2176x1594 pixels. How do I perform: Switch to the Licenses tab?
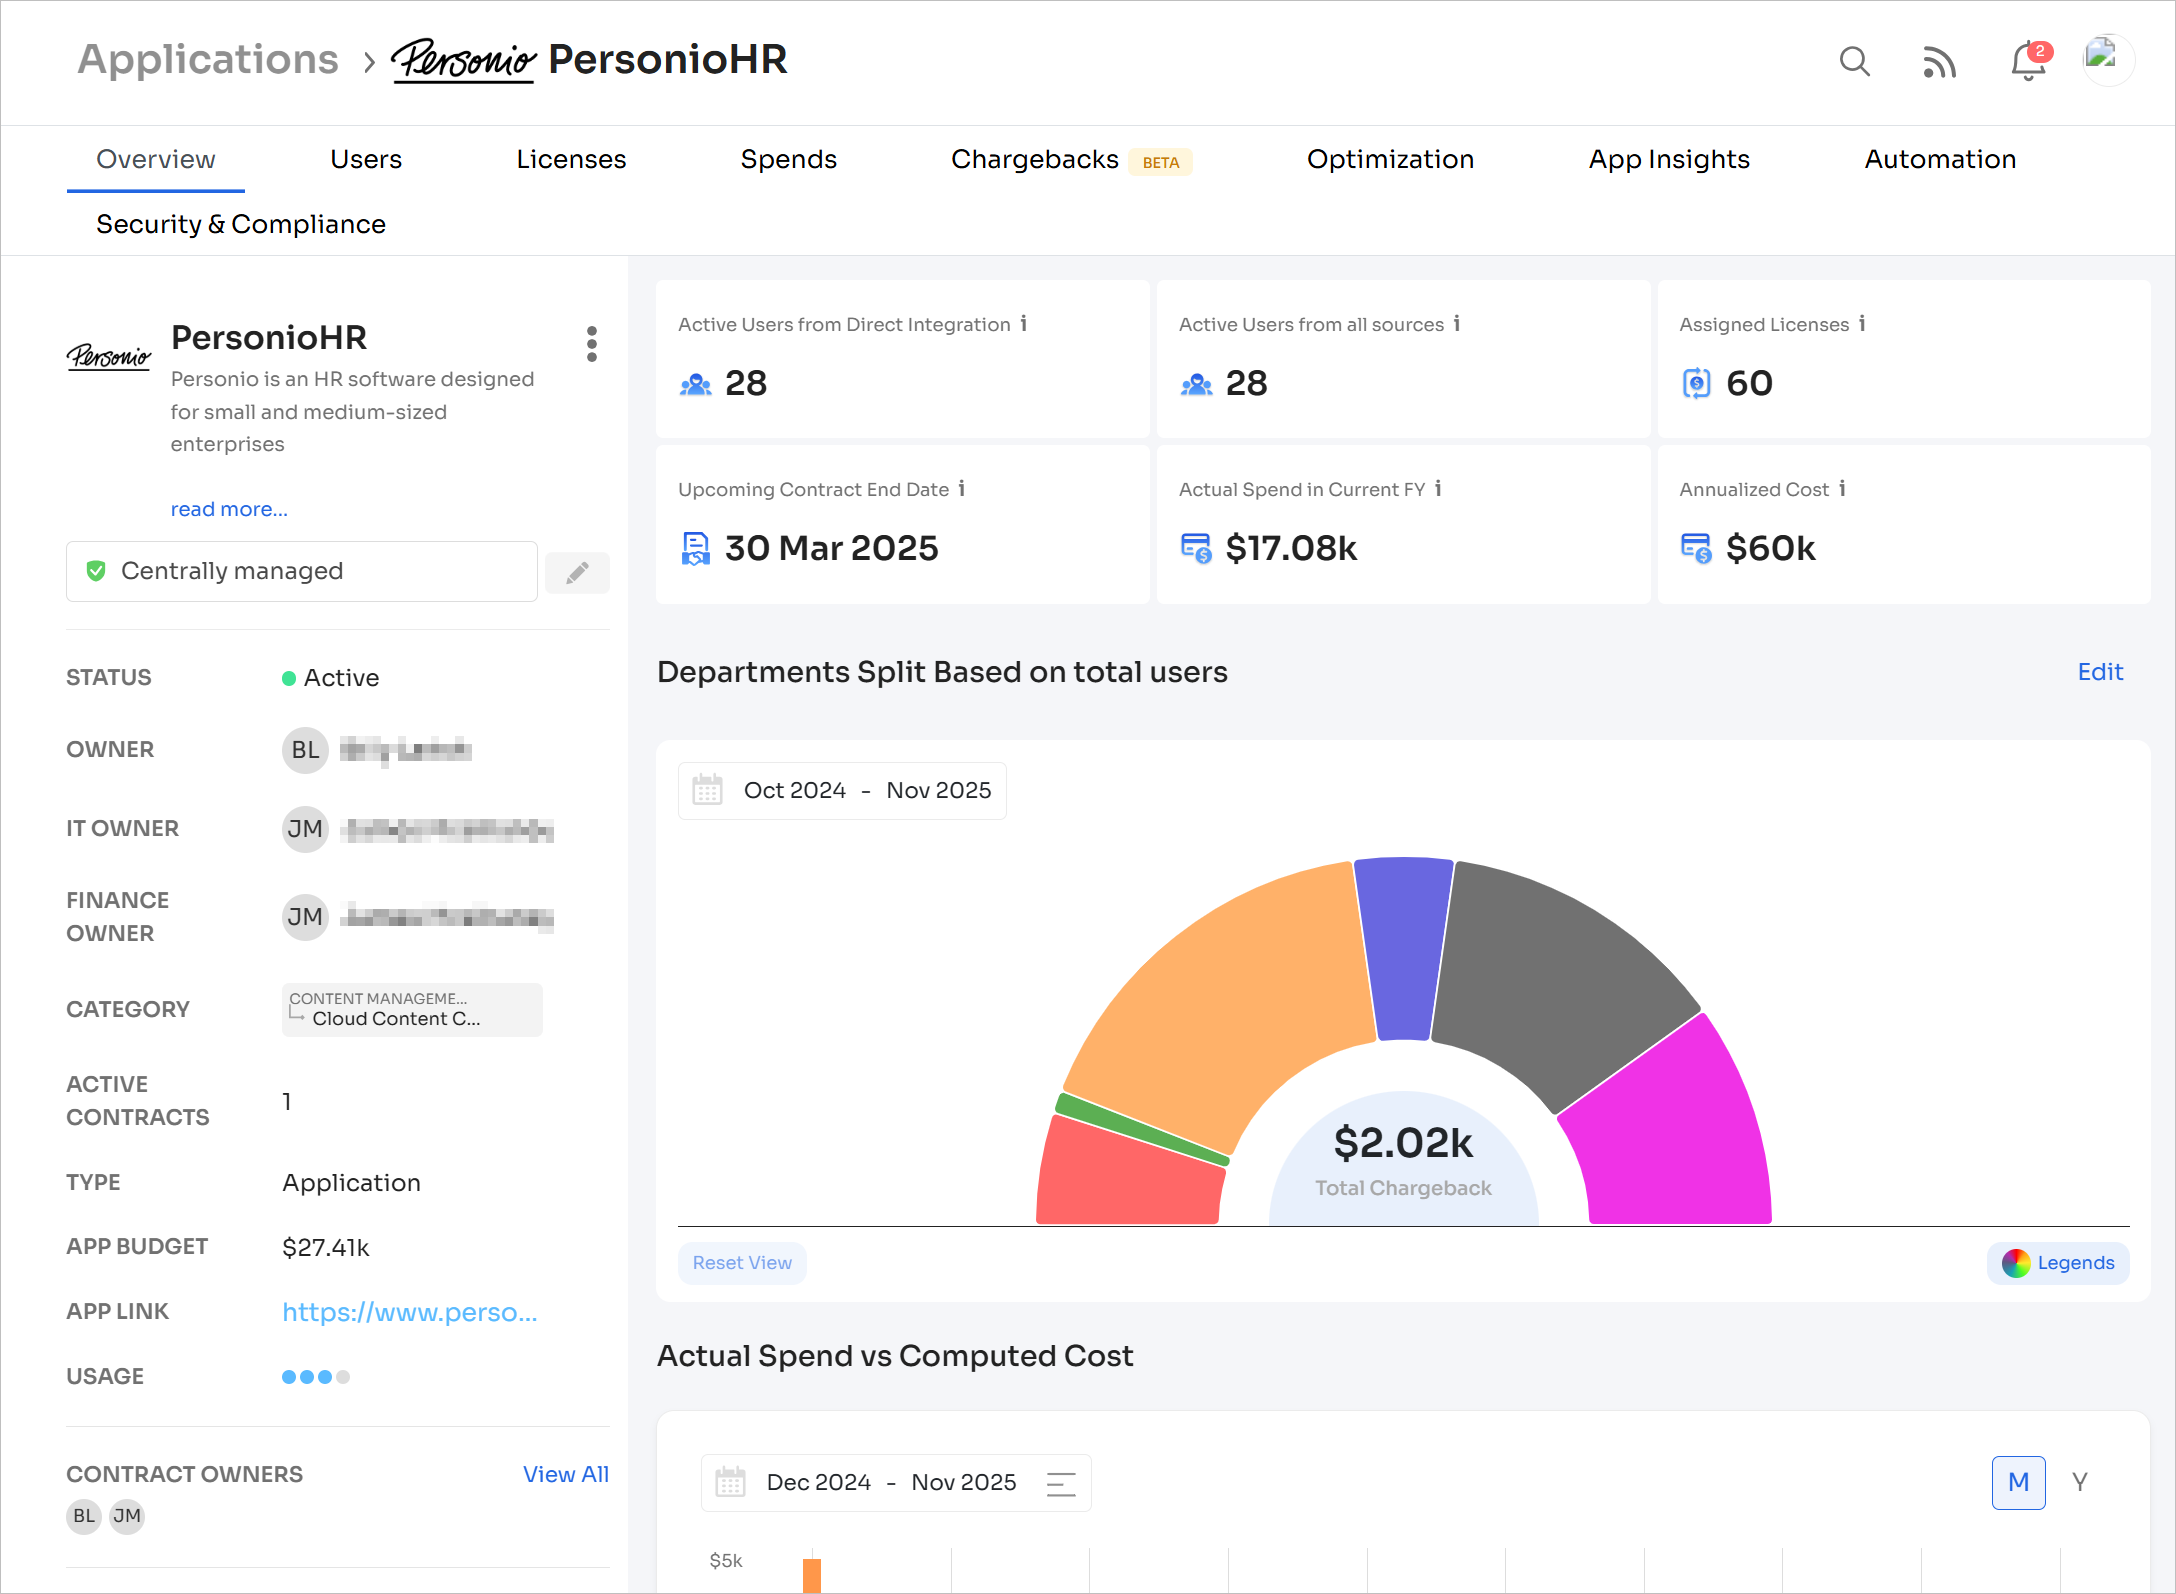point(571,160)
